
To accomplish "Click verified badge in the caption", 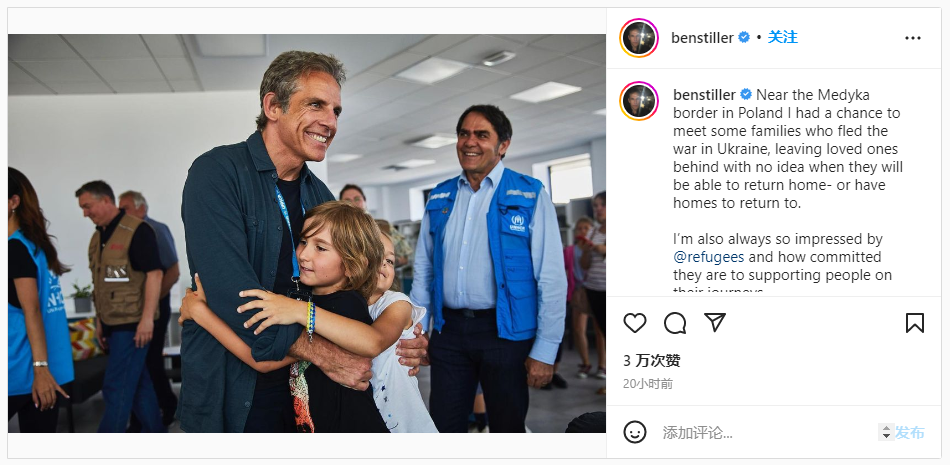I will click(x=746, y=95).
